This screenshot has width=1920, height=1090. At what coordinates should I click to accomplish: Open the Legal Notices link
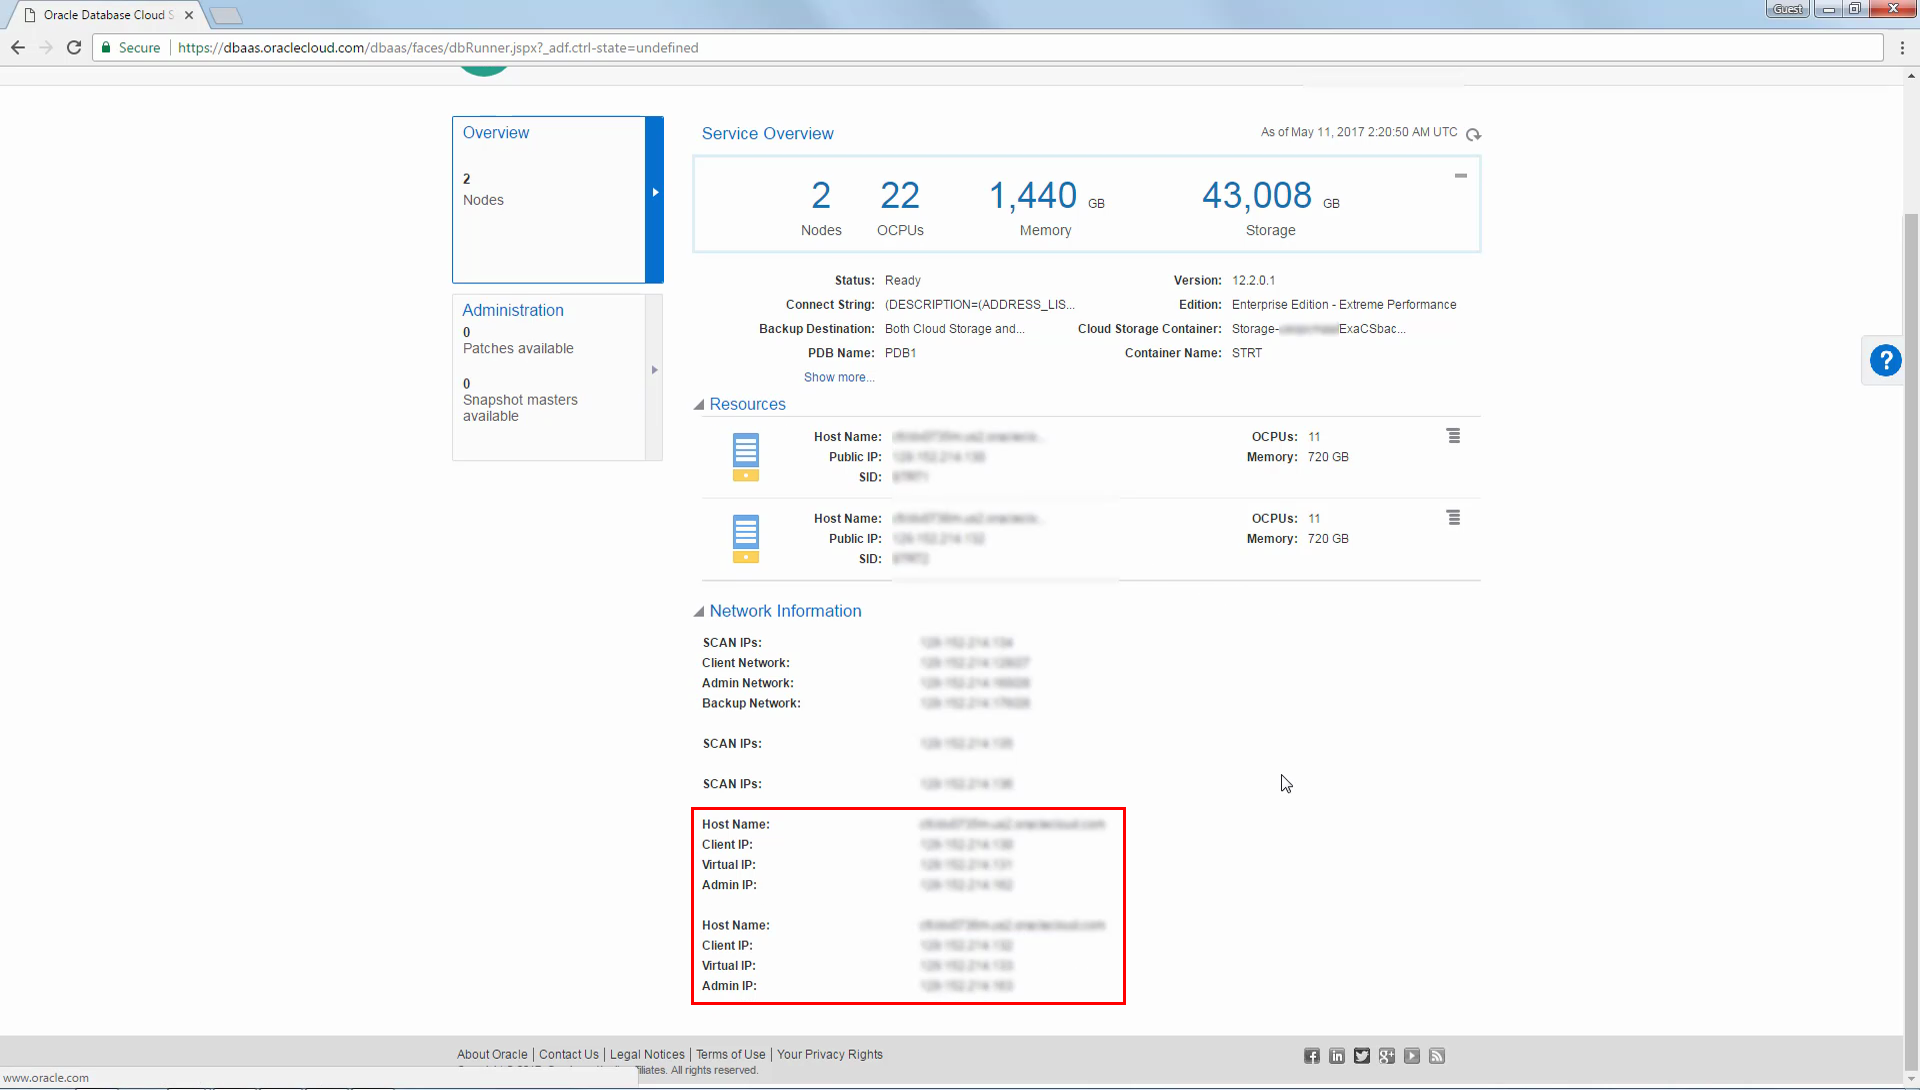pos(647,1054)
